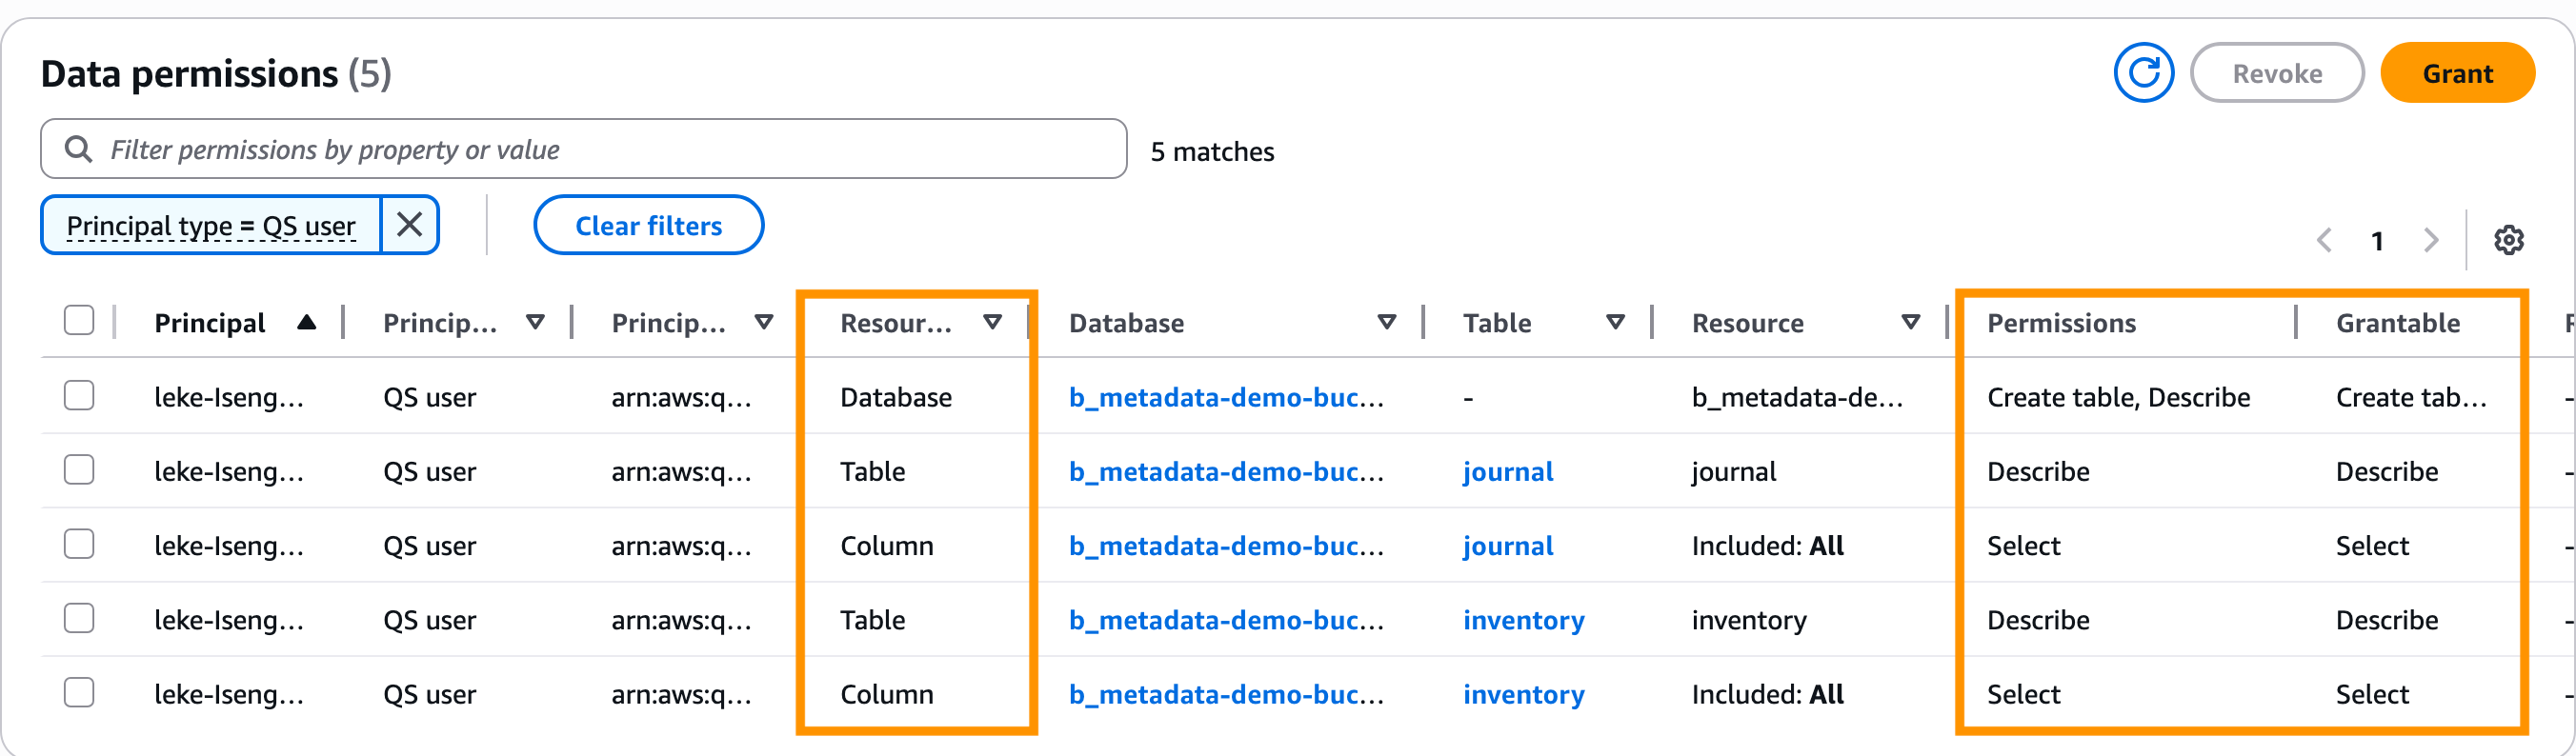Image resolution: width=2576 pixels, height=756 pixels.
Task: Click 'Included: All' in inventory row
Action: [1768, 694]
